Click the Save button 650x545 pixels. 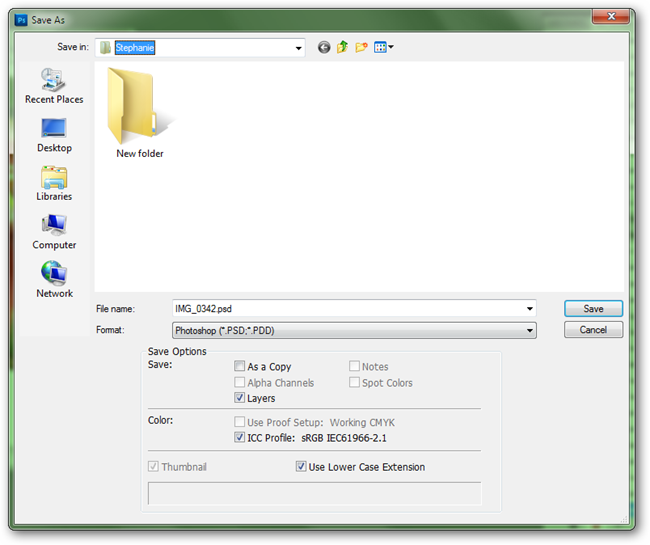point(593,308)
